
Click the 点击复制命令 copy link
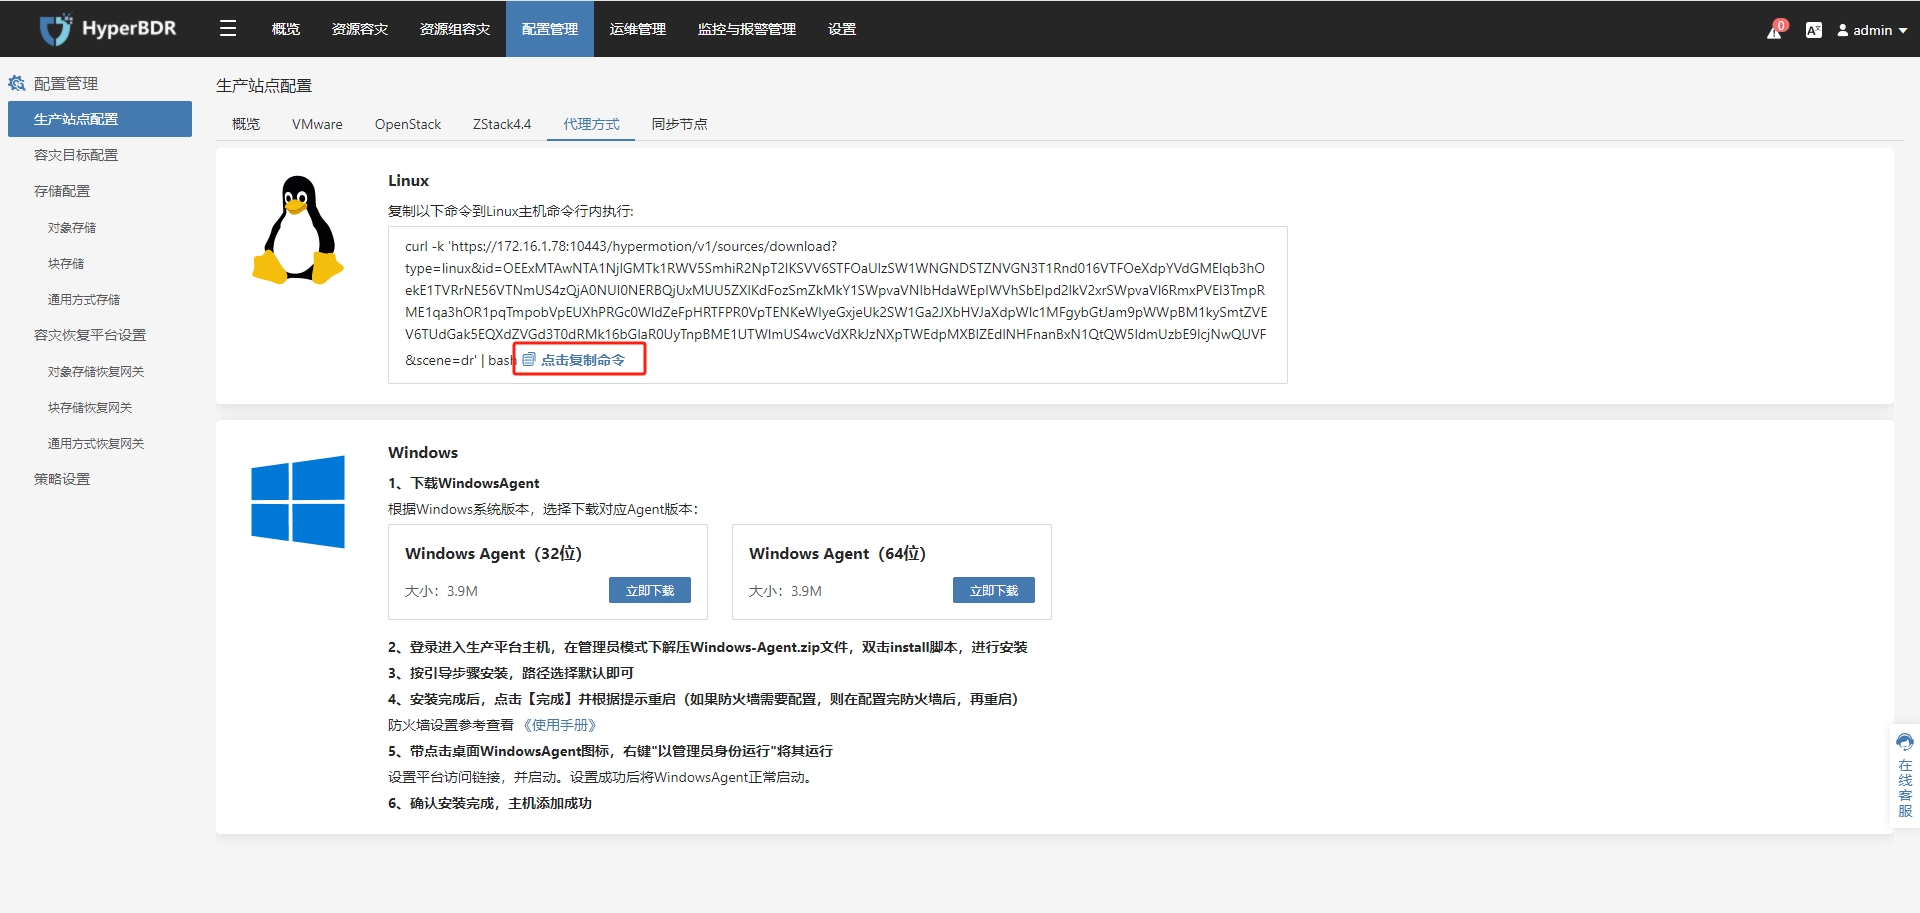coord(582,359)
